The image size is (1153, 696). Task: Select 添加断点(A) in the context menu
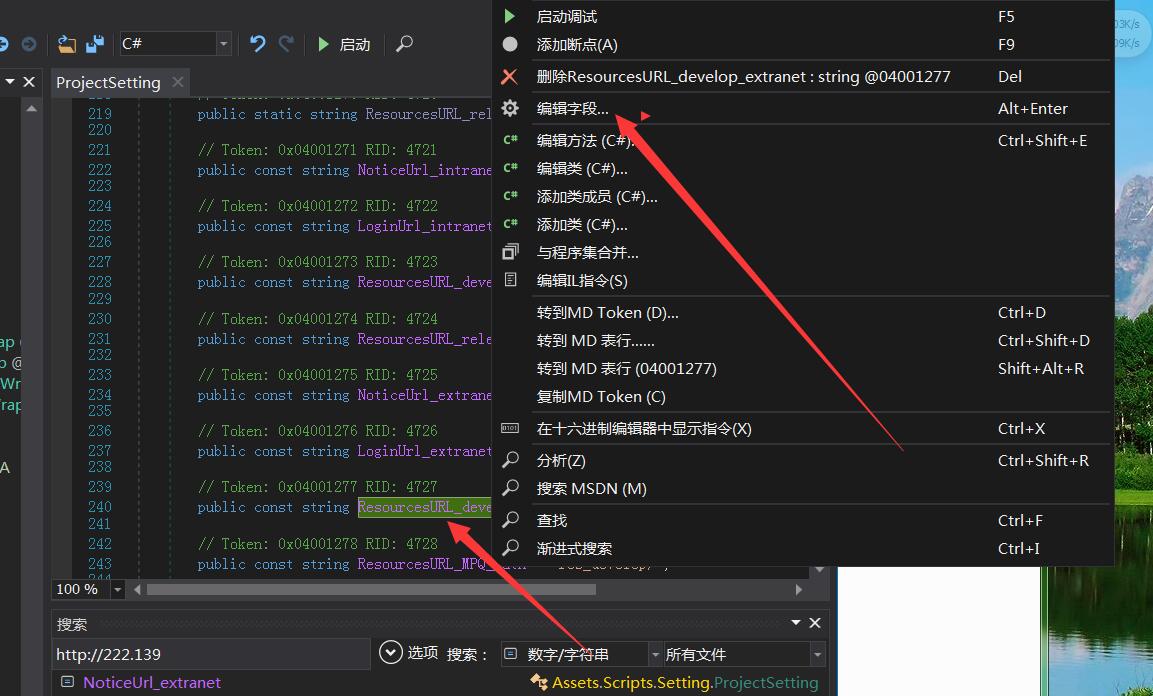(577, 44)
